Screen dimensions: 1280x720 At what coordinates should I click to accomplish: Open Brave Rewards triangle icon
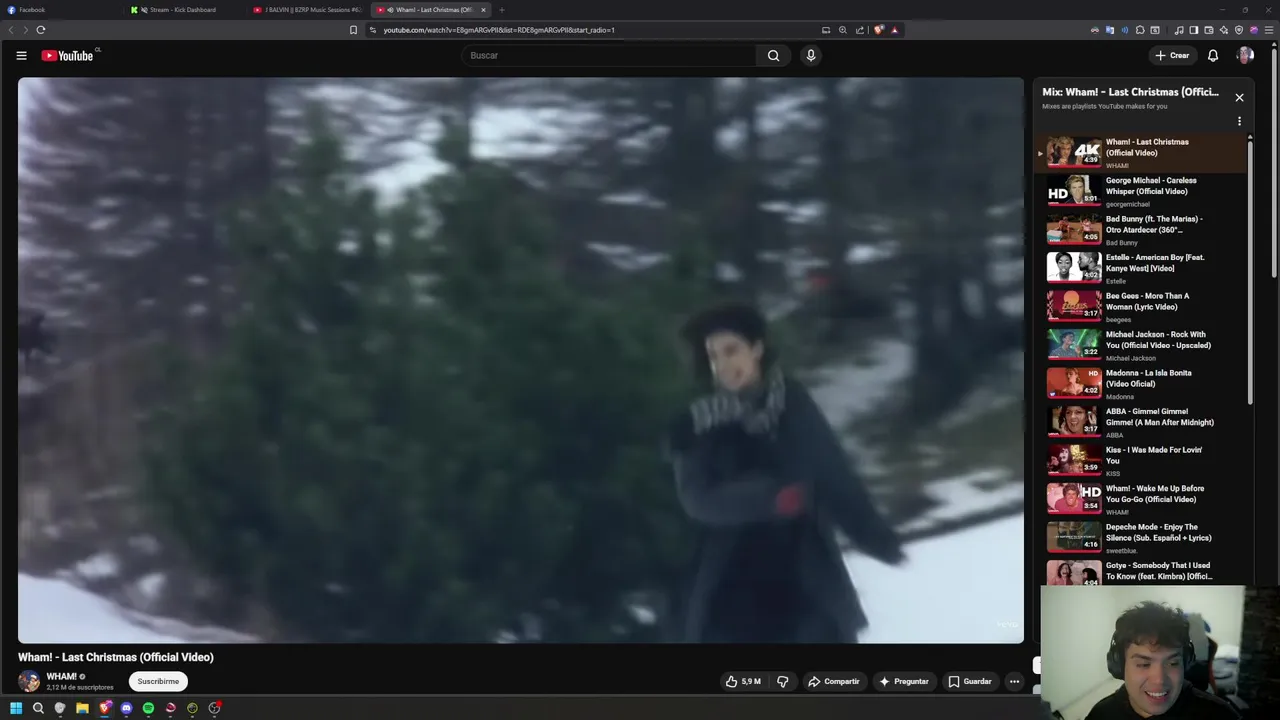pos(894,30)
